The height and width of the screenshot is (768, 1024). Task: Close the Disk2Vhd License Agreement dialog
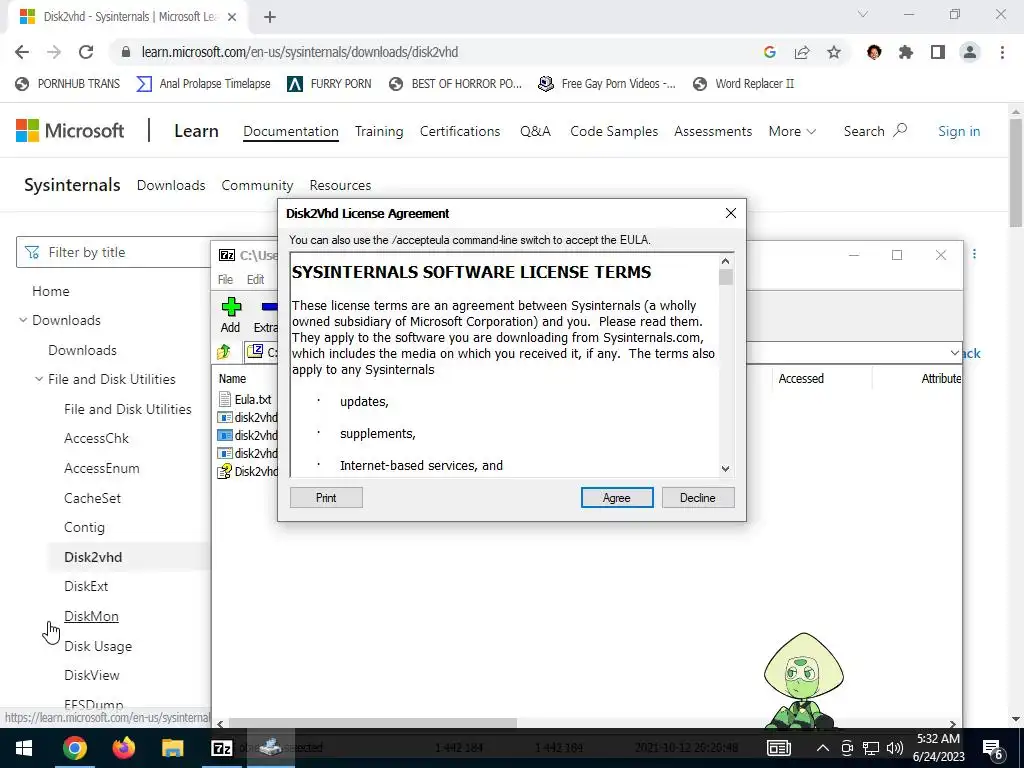731,213
